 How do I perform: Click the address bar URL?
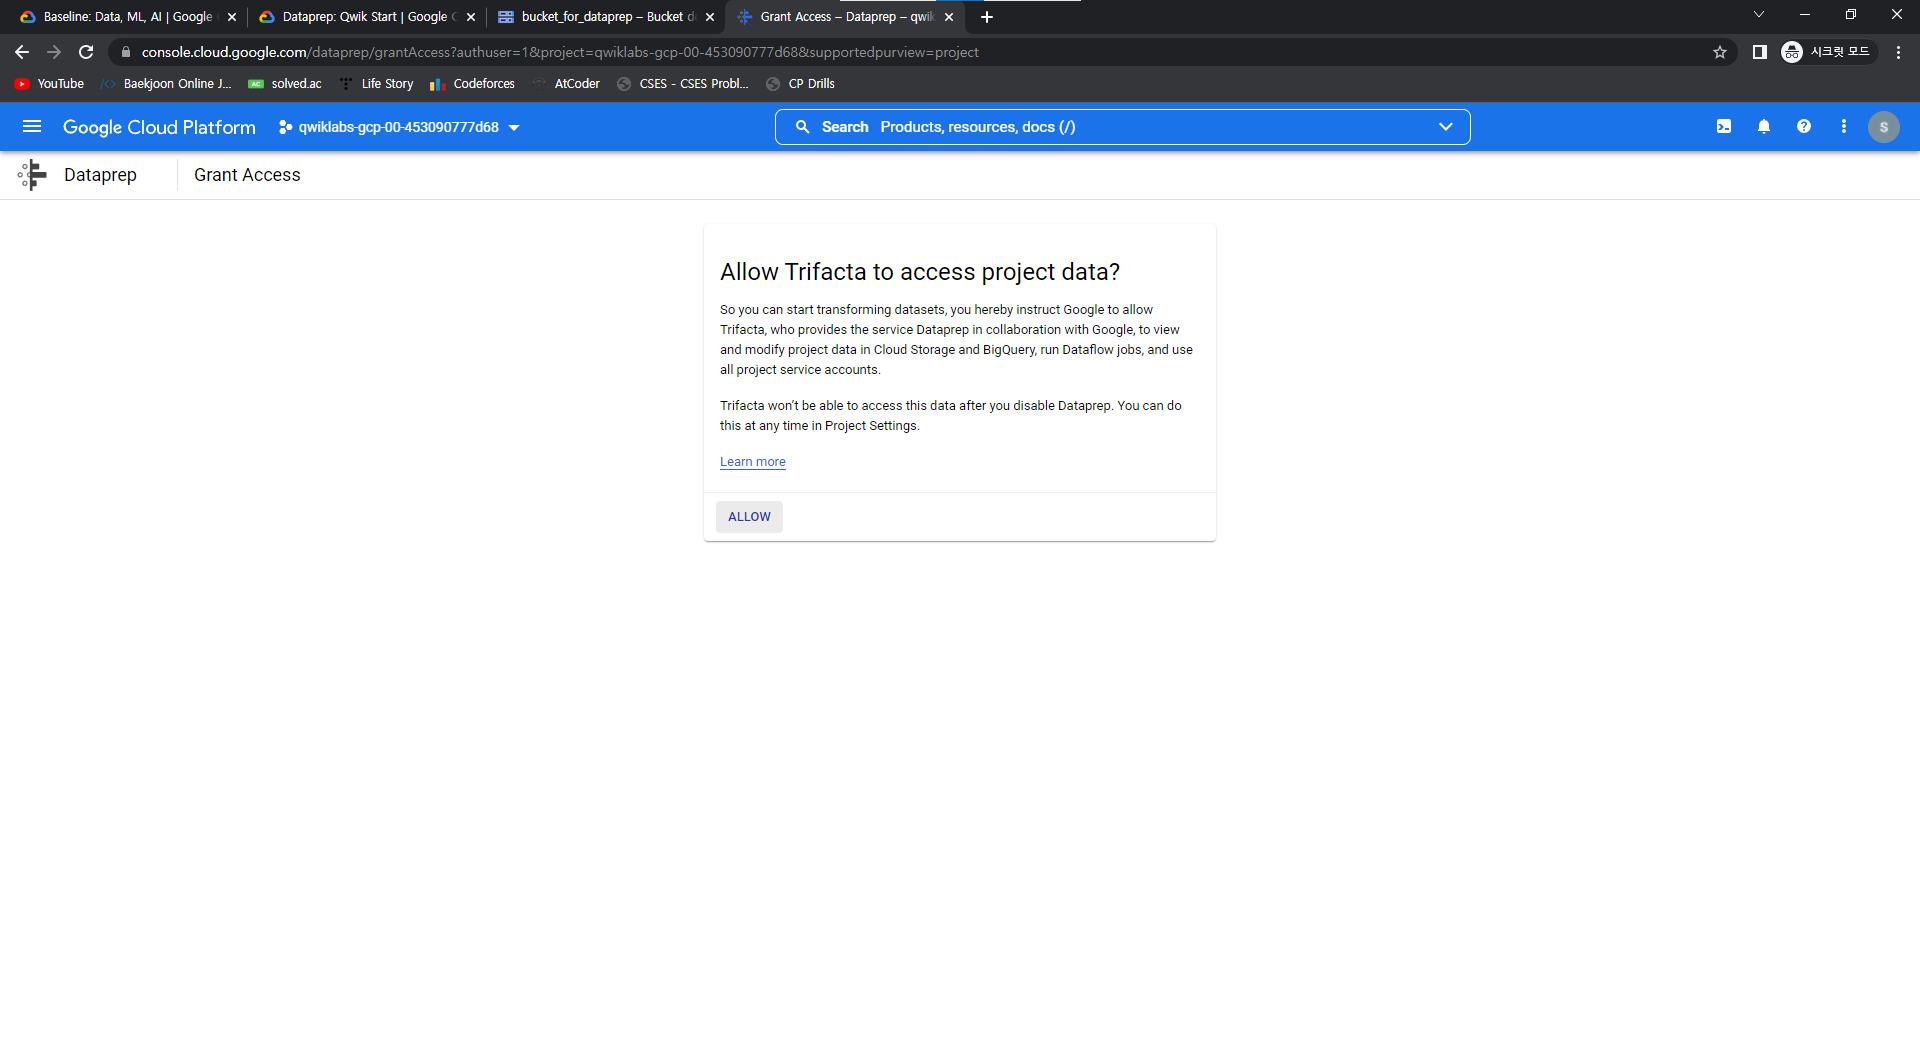click(560, 52)
